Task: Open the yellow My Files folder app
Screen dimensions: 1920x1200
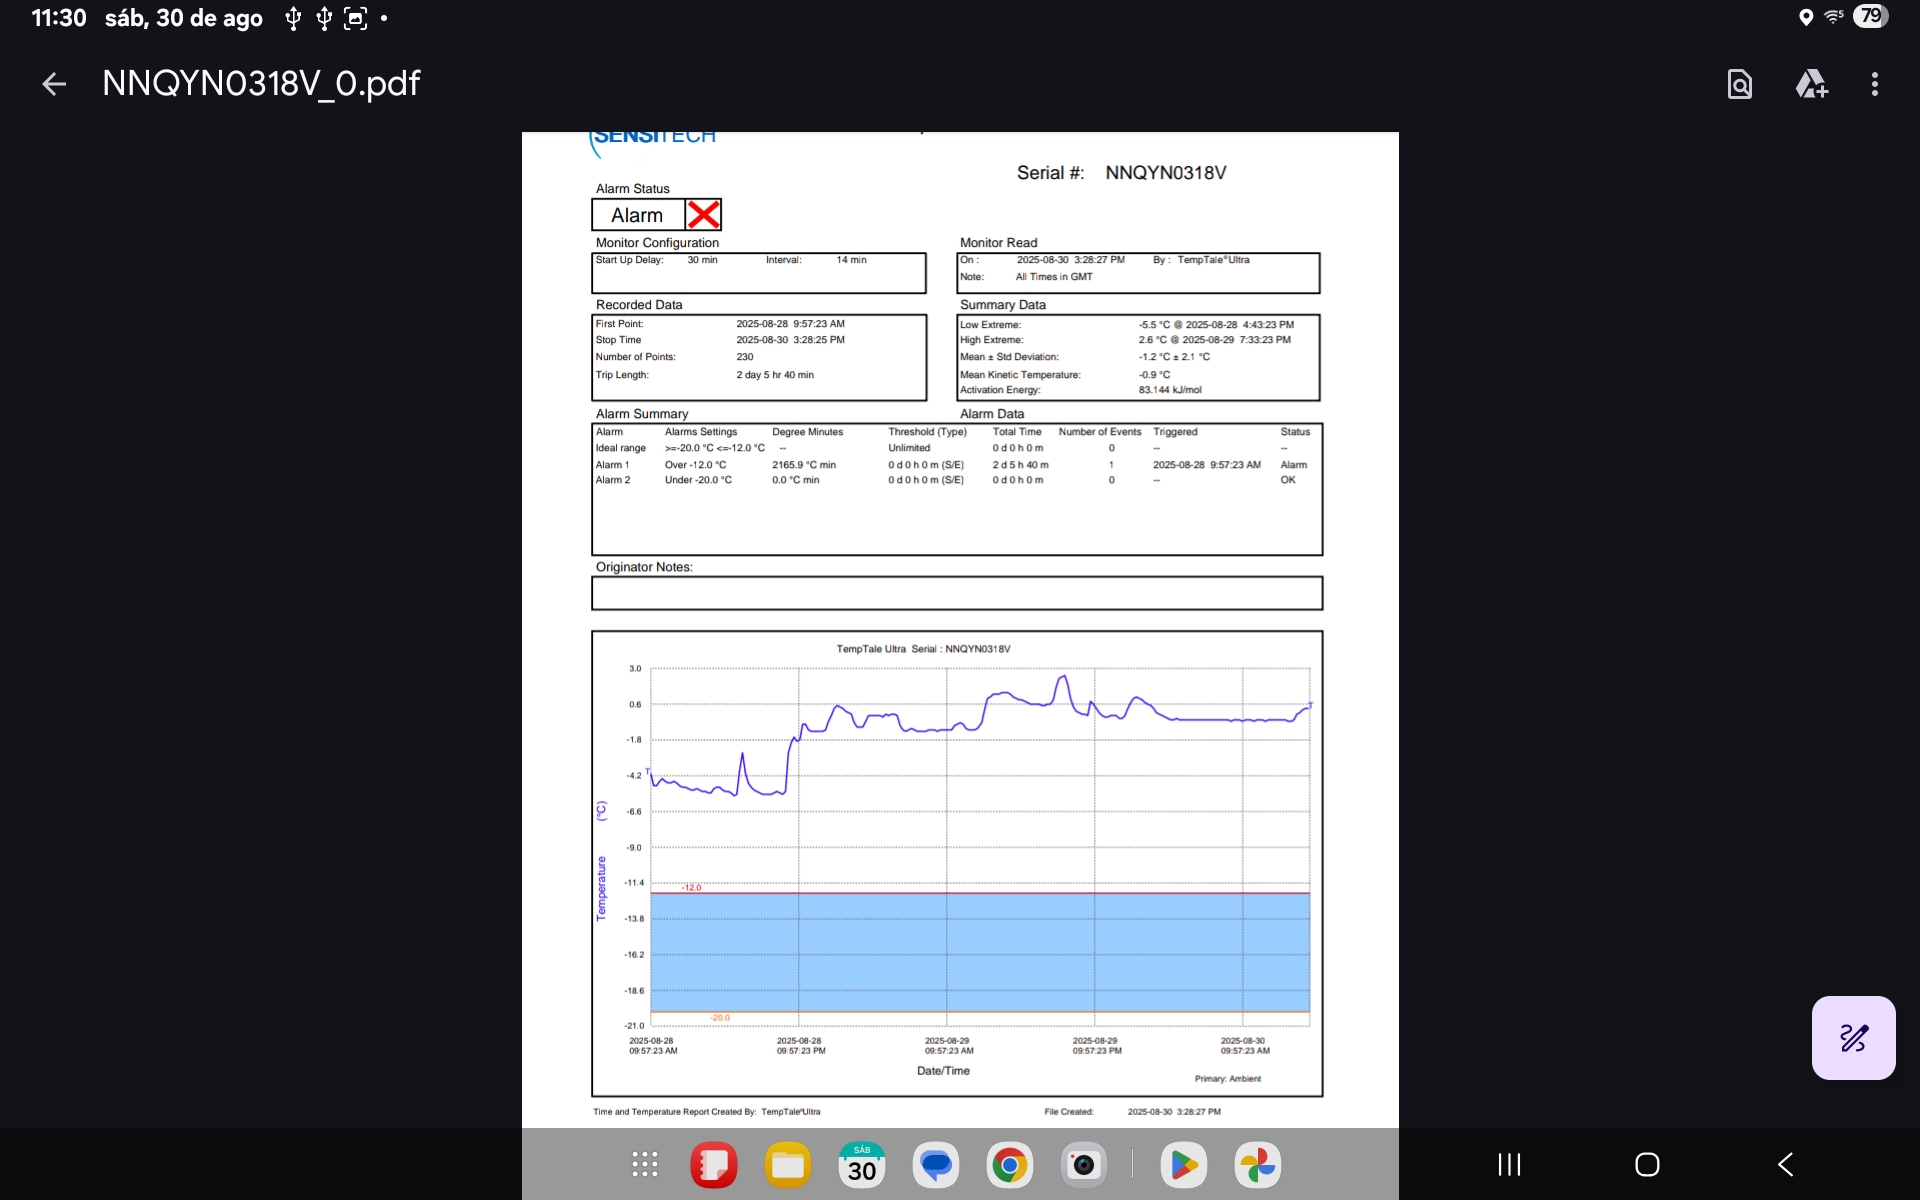Action: coord(788,1164)
